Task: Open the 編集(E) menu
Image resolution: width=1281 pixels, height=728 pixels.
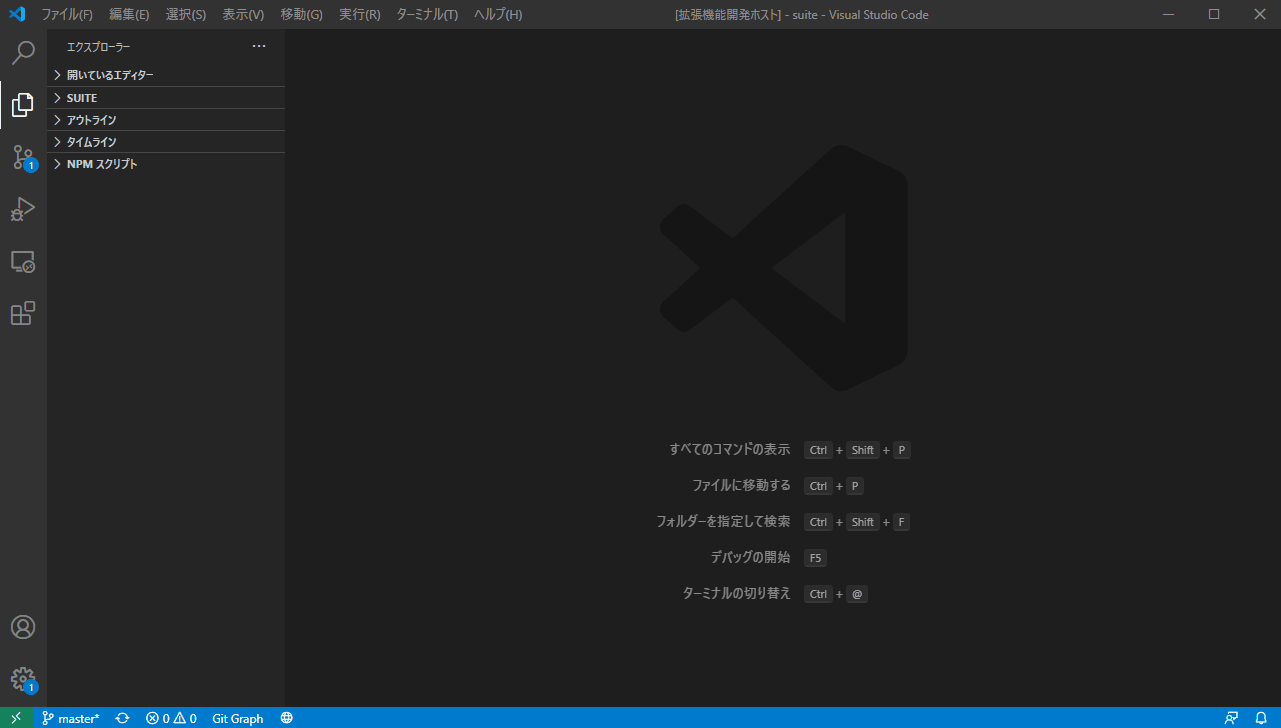Action: (129, 14)
